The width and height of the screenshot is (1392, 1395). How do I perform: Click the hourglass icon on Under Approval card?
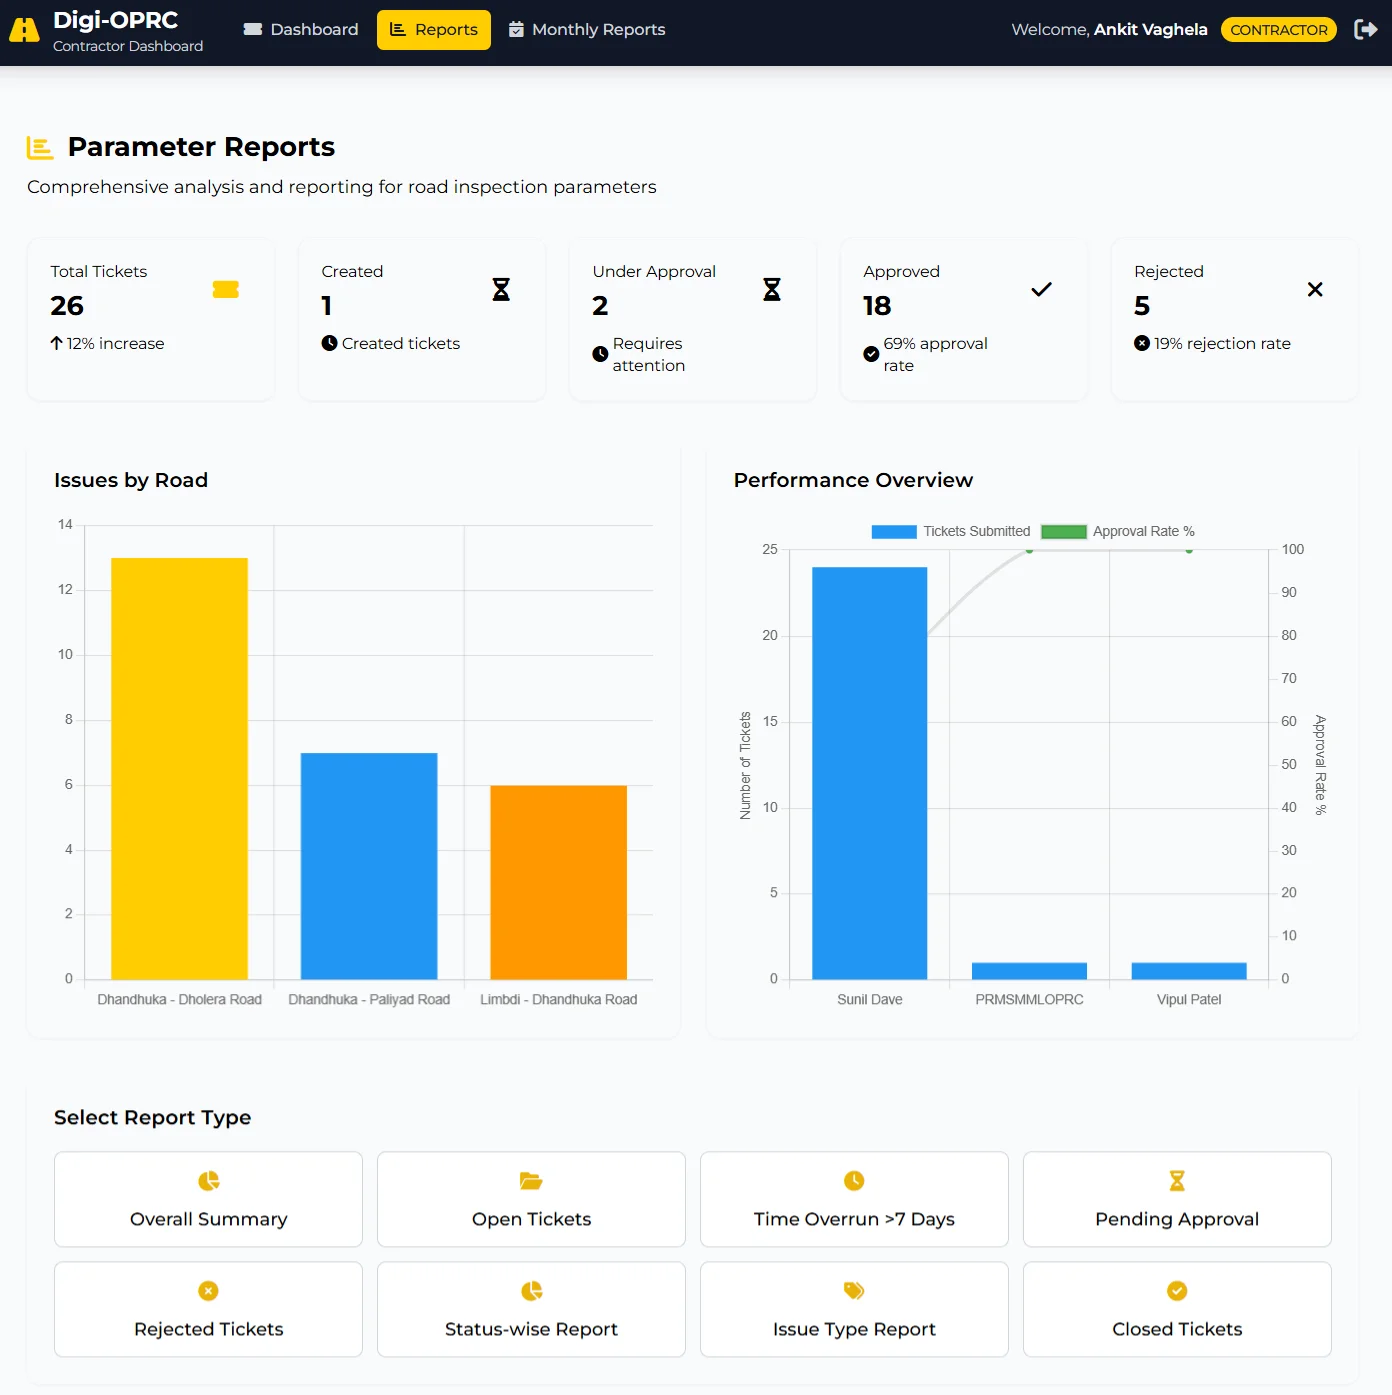coord(771,289)
